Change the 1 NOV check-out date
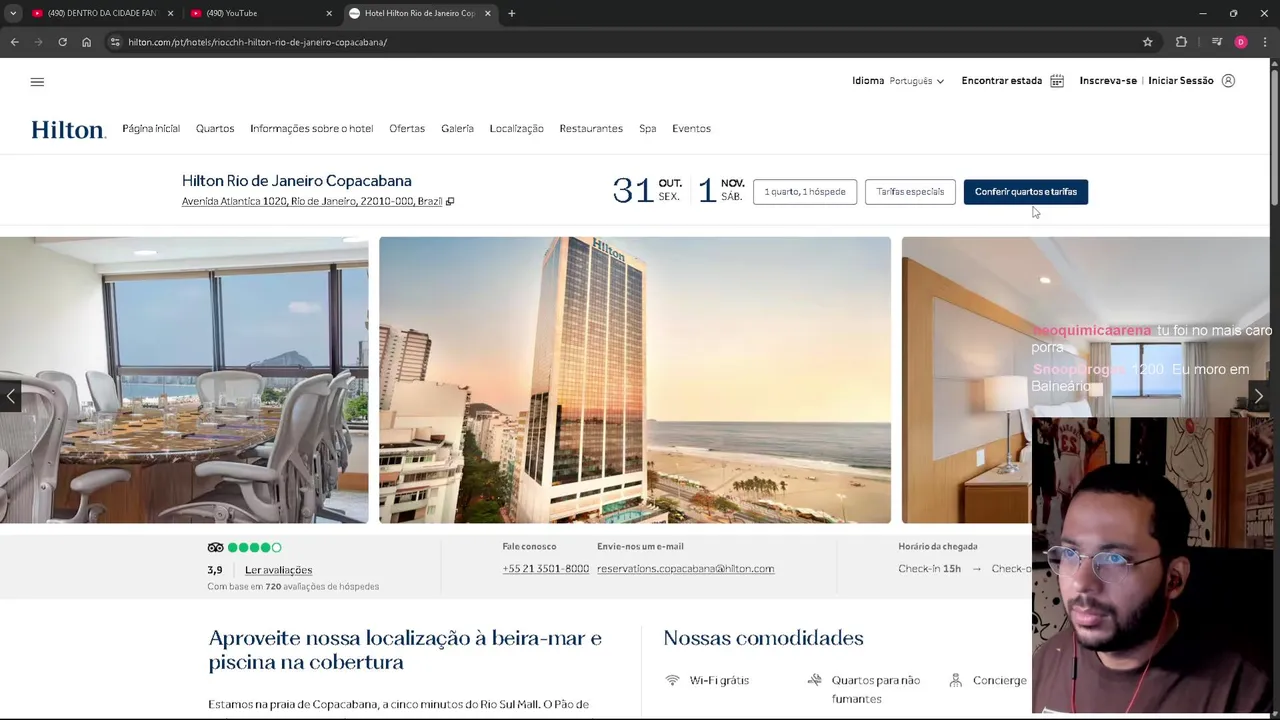Image resolution: width=1280 pixels, height=720 pixels. coord(721,190)
